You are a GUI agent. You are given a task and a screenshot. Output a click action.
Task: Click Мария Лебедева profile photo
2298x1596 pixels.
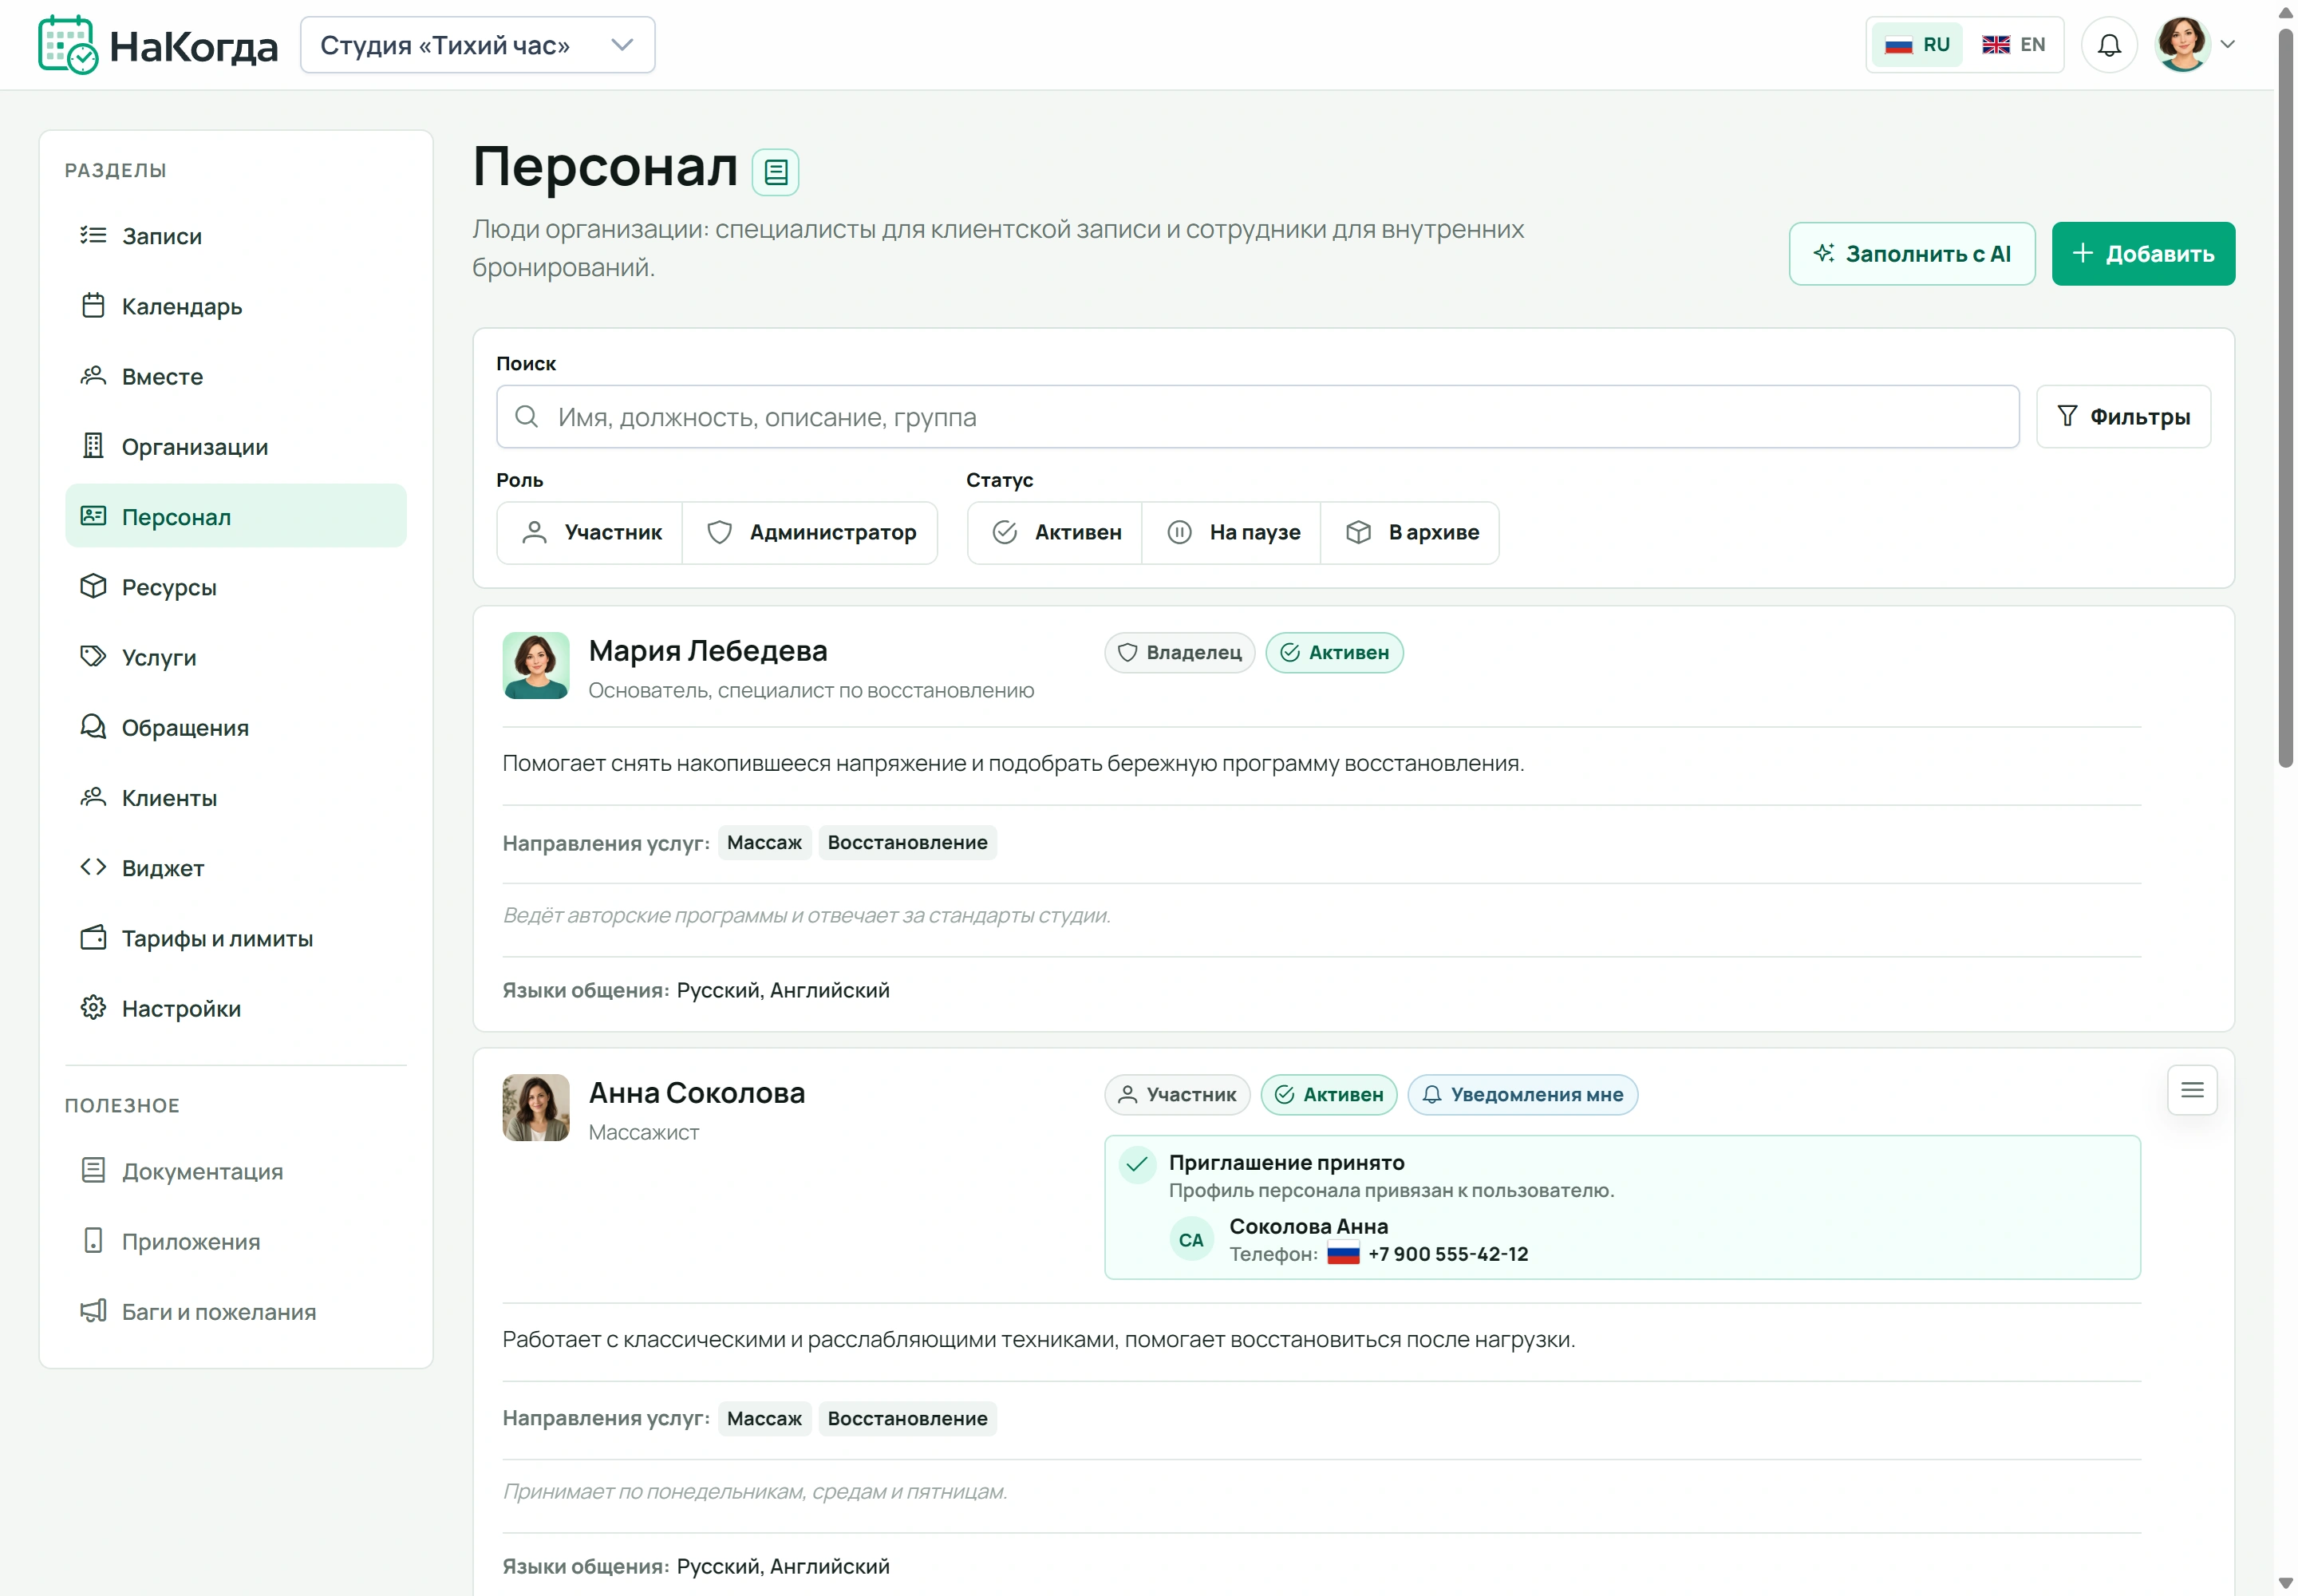pos(536,665)
